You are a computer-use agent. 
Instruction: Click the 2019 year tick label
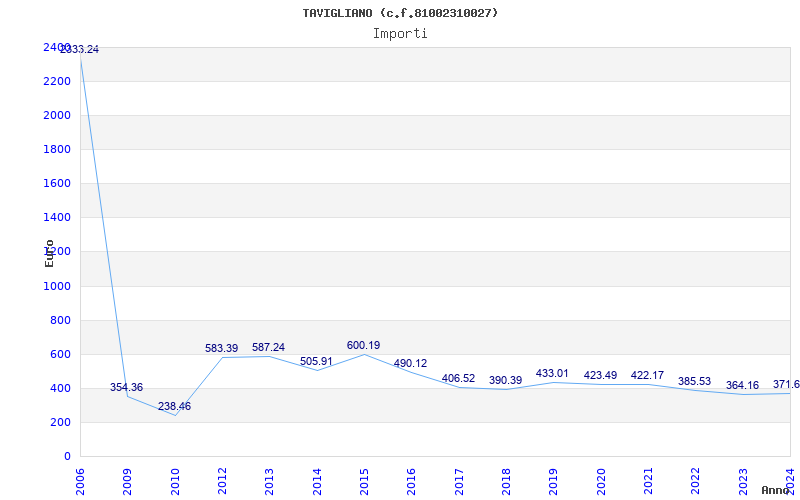[x=554, y=482]
